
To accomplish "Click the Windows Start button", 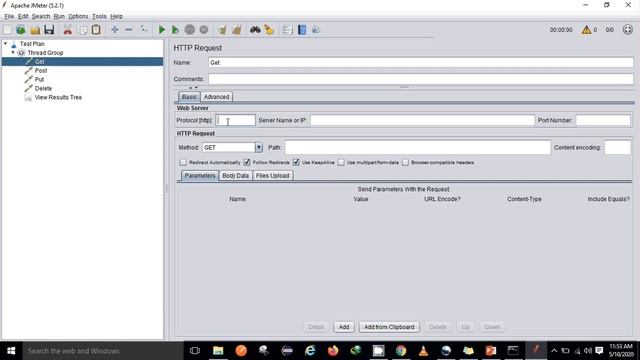I will coord(11,351).
